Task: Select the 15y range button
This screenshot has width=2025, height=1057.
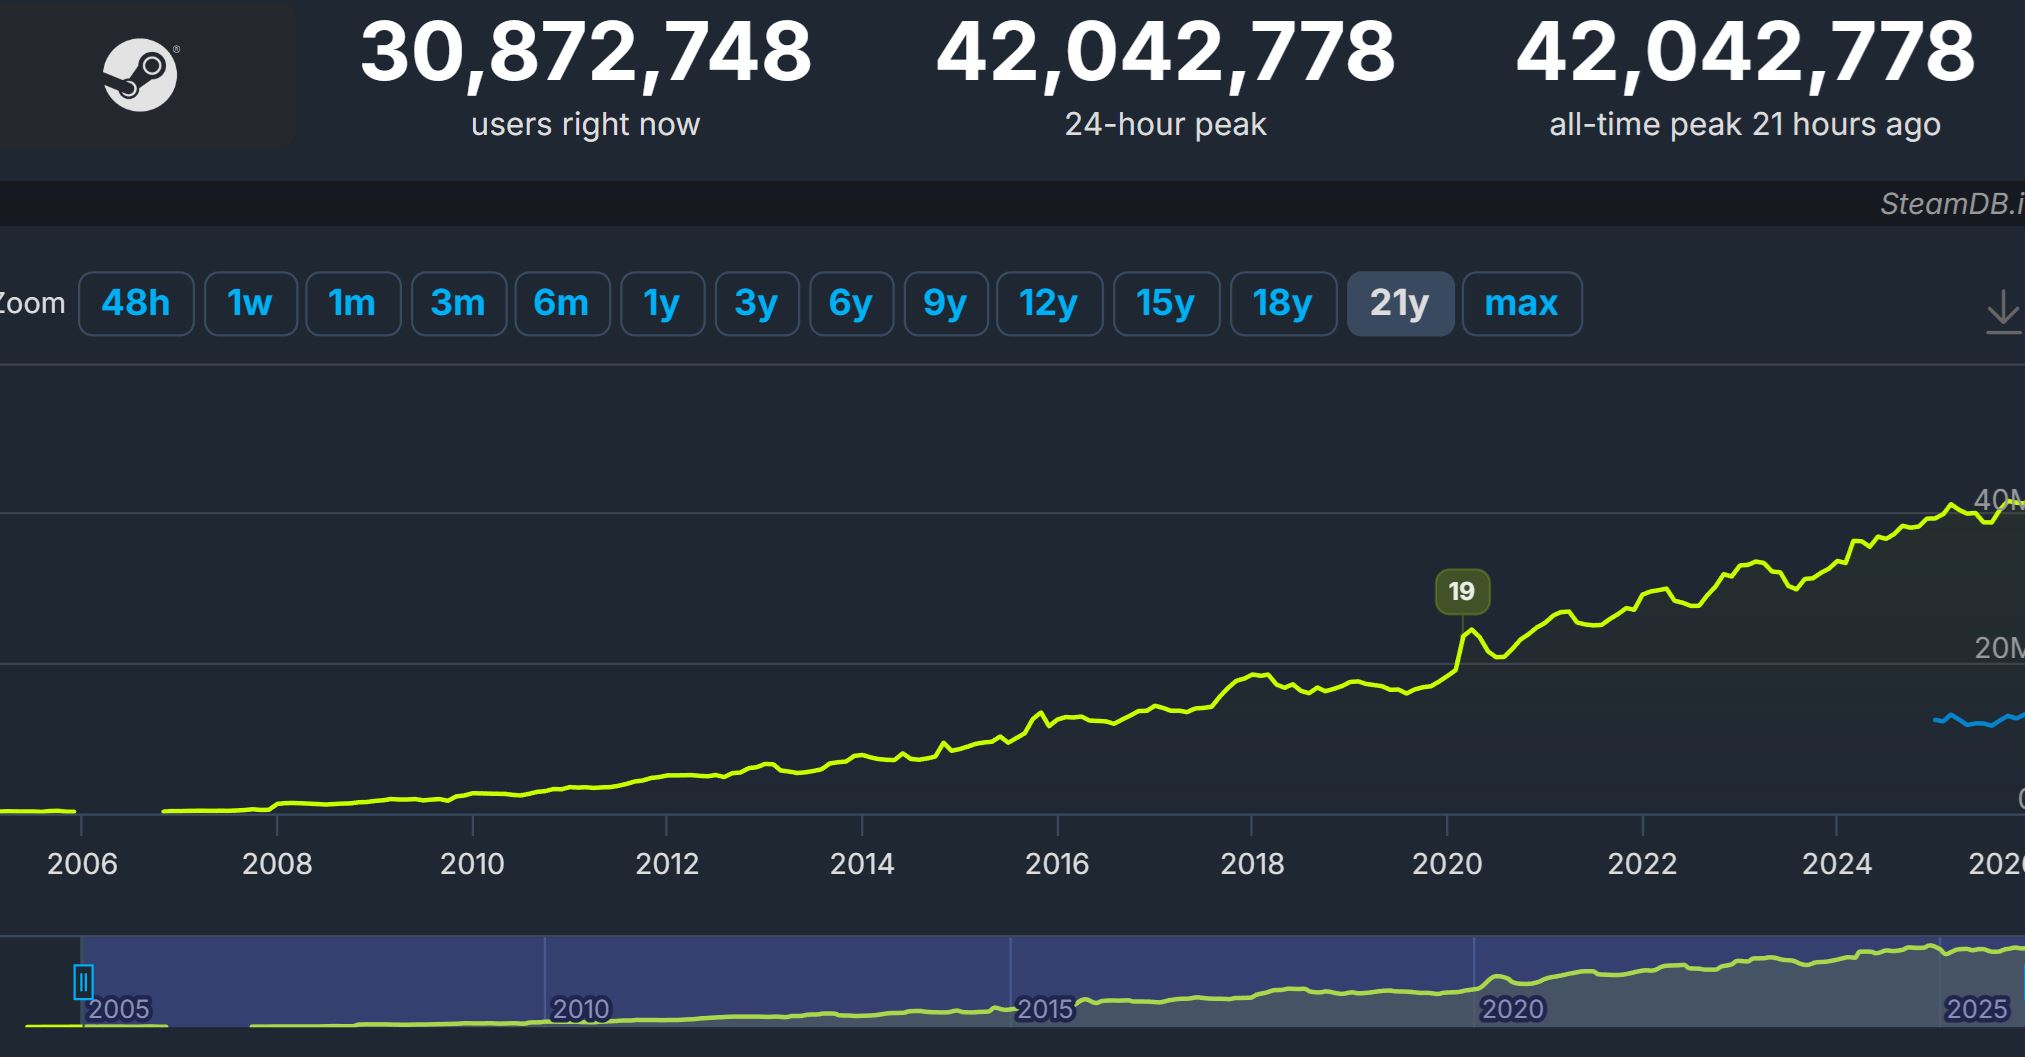Action: click(1166, 303)
